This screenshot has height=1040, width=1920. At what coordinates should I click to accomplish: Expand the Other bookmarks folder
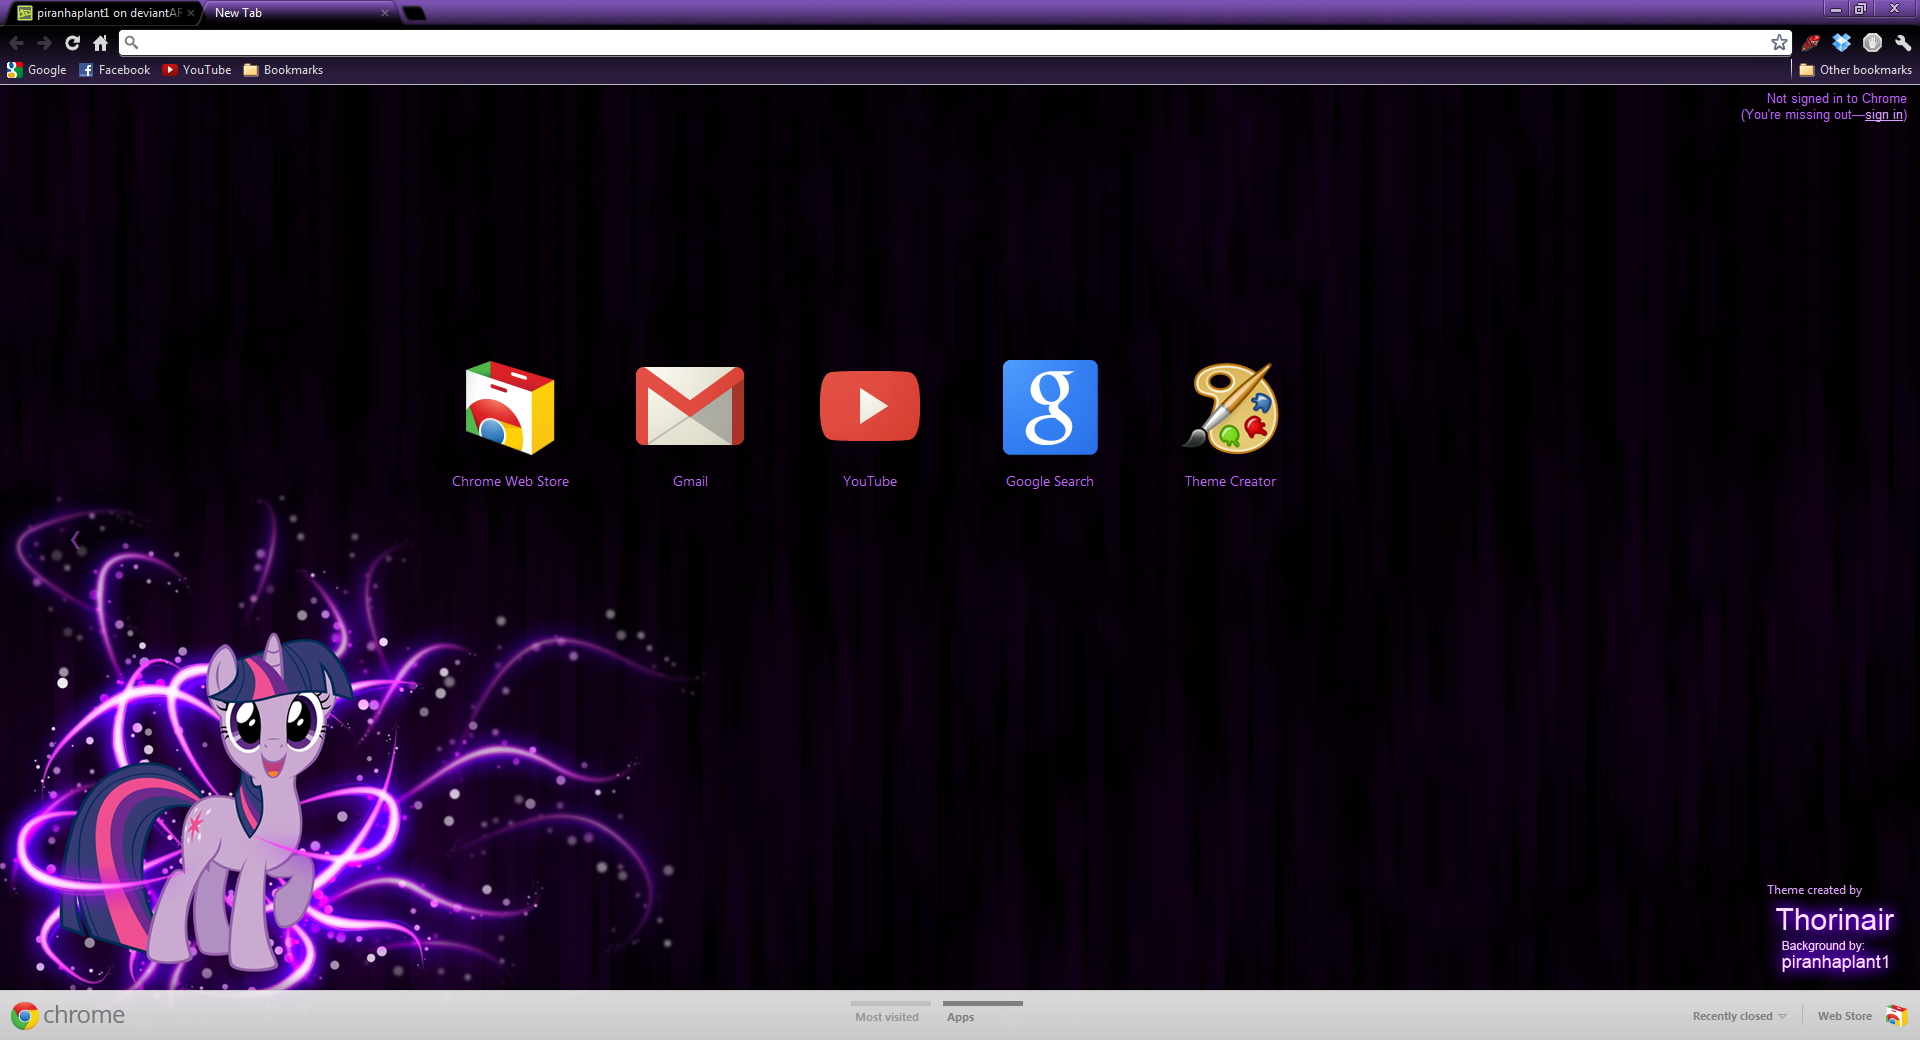pyautogui.click(x=1855, y=70)
